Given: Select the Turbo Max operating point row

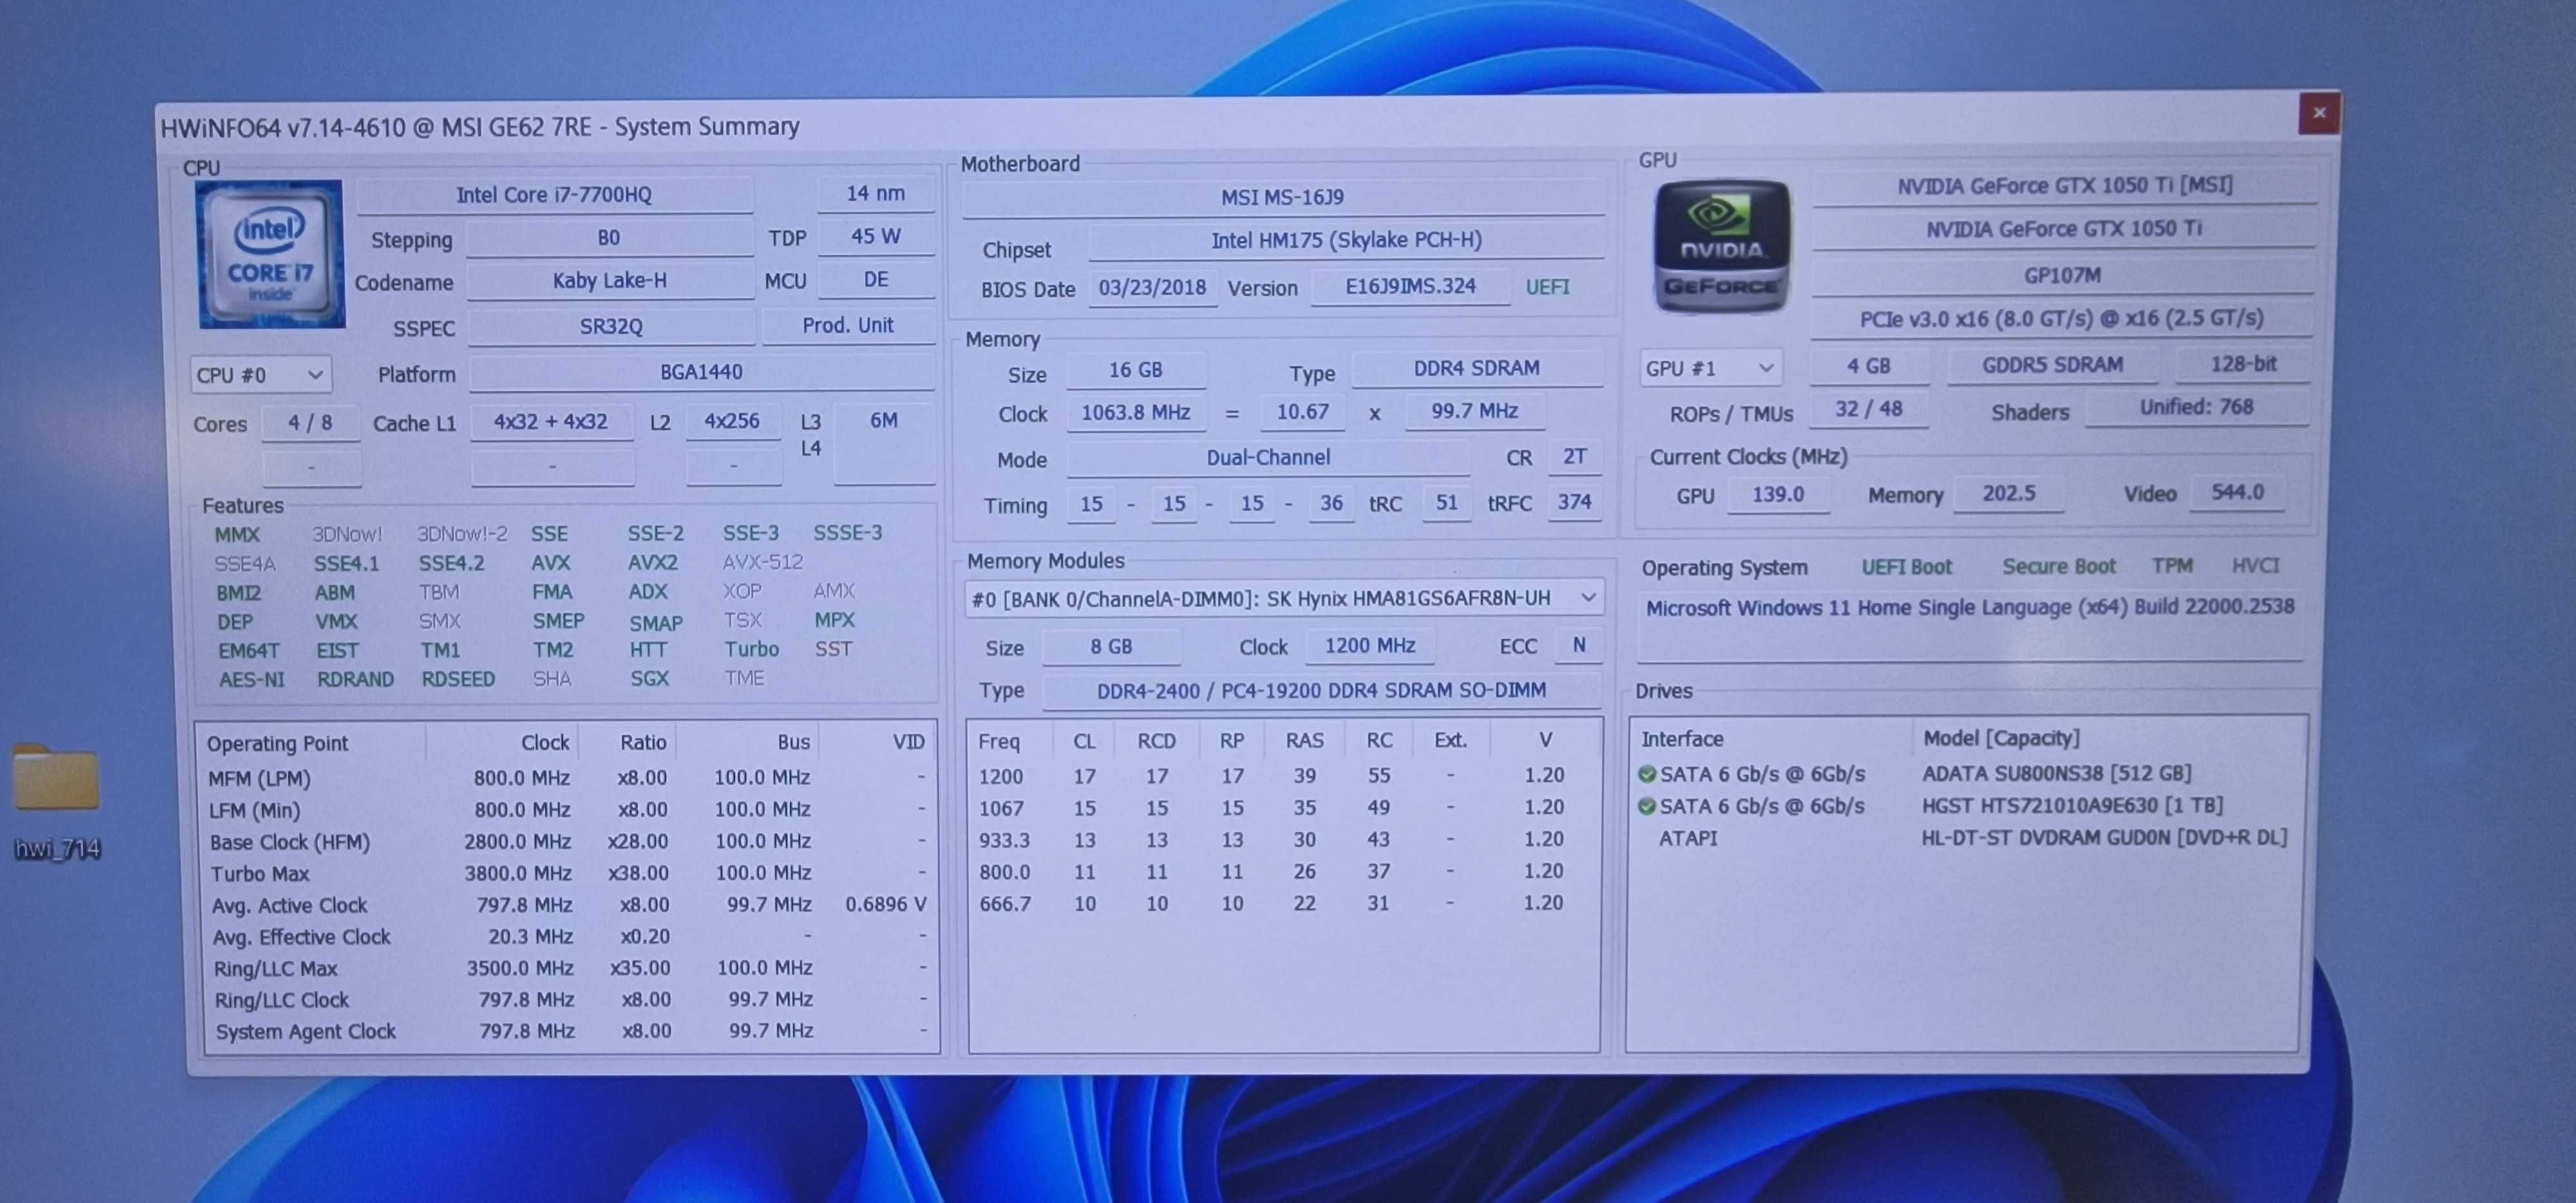Looking at the screenshot, I should 568,873.
